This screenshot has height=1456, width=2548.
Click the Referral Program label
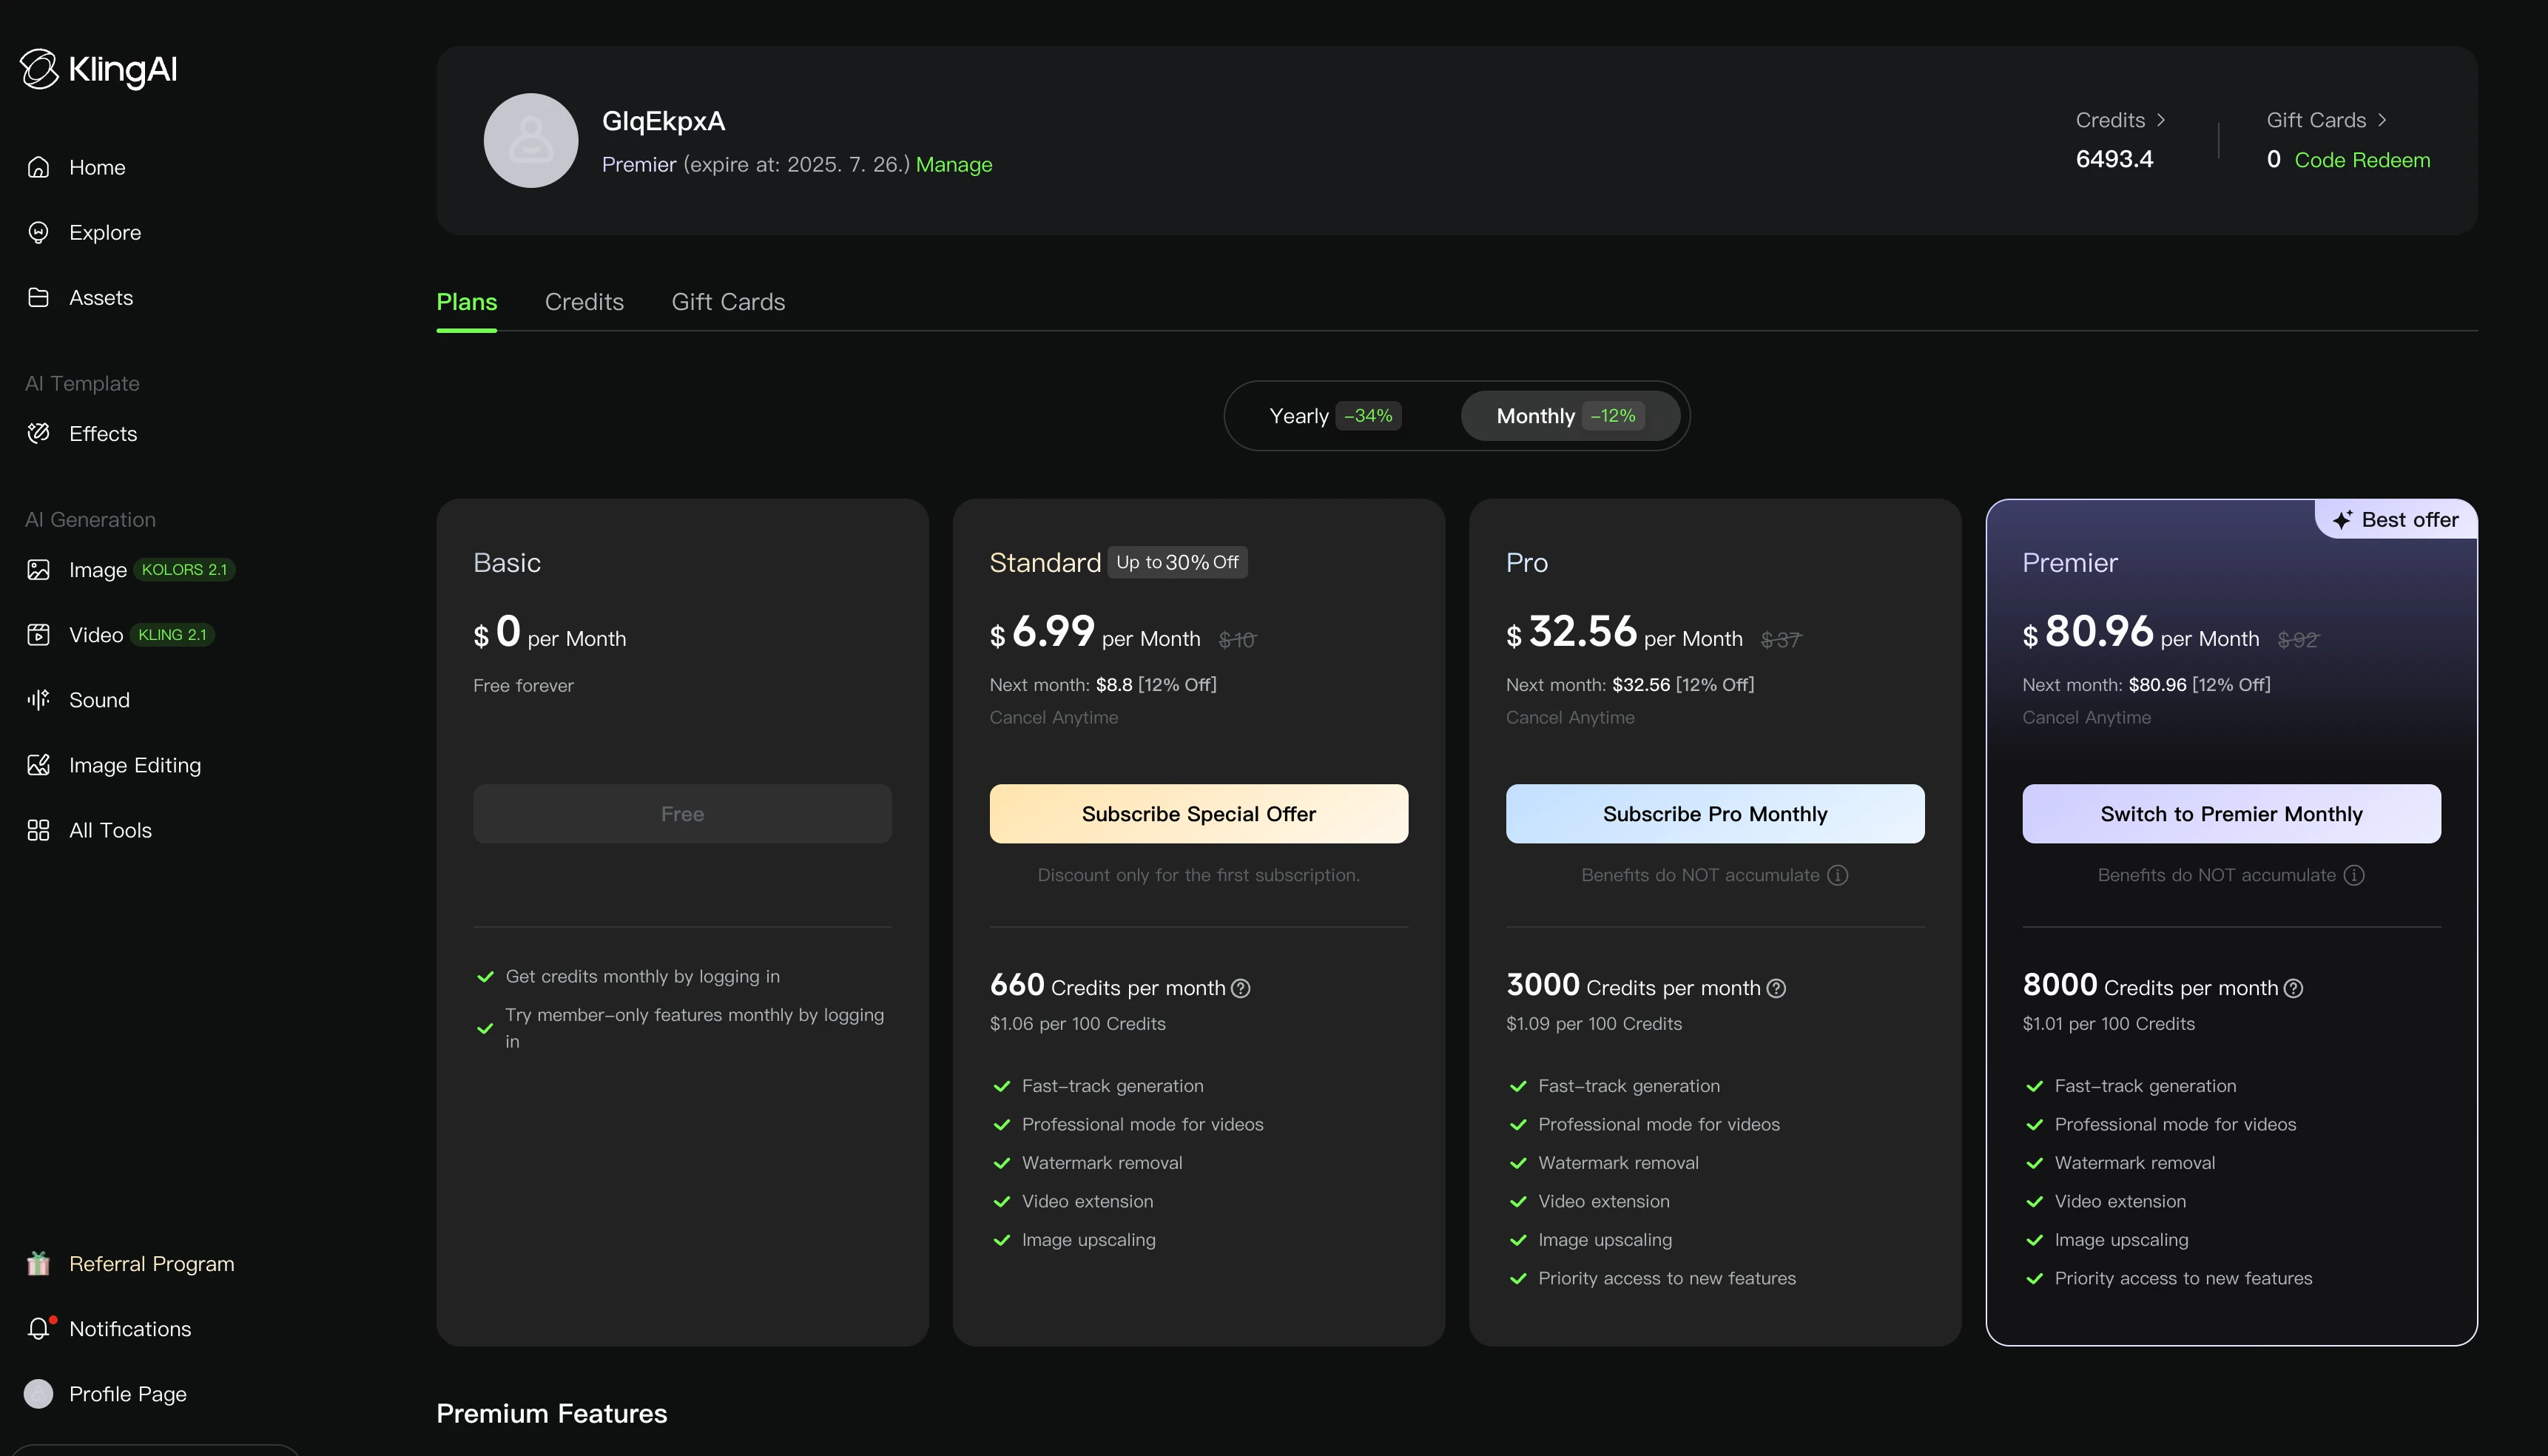(152, 1263)
